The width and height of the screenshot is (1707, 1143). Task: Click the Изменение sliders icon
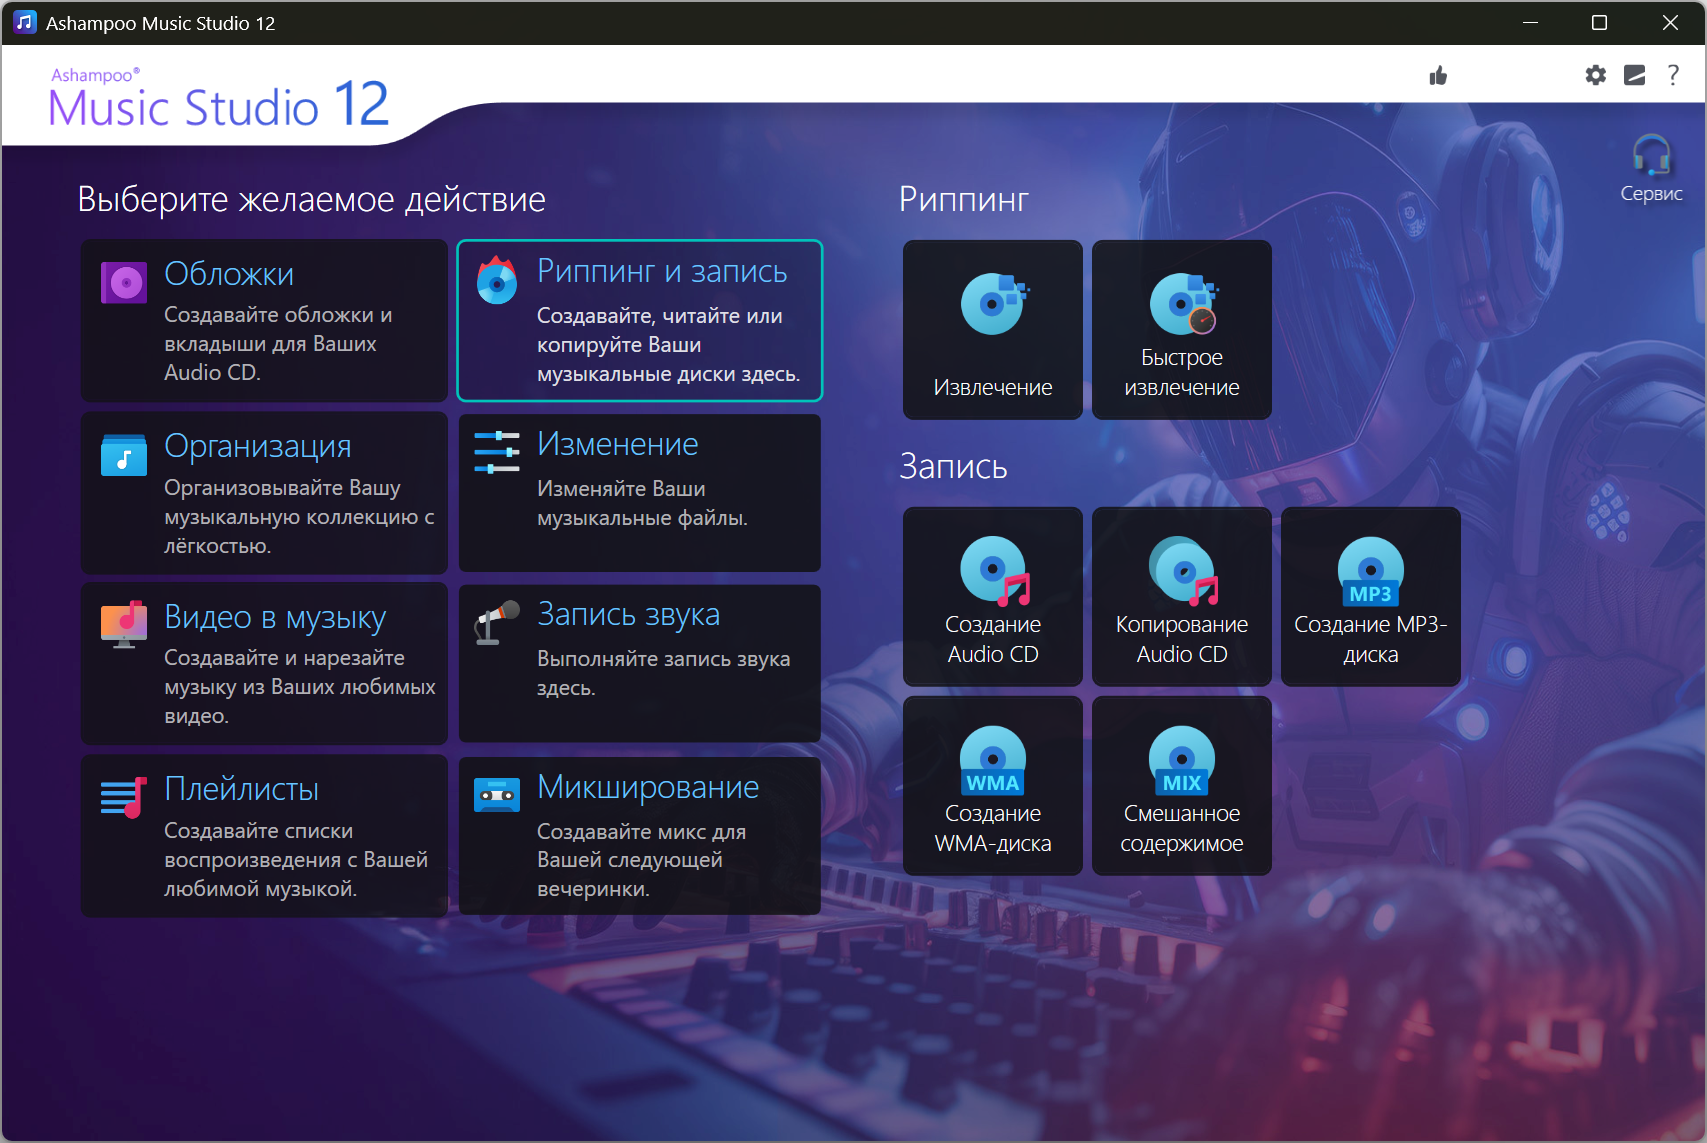[497, 452]
